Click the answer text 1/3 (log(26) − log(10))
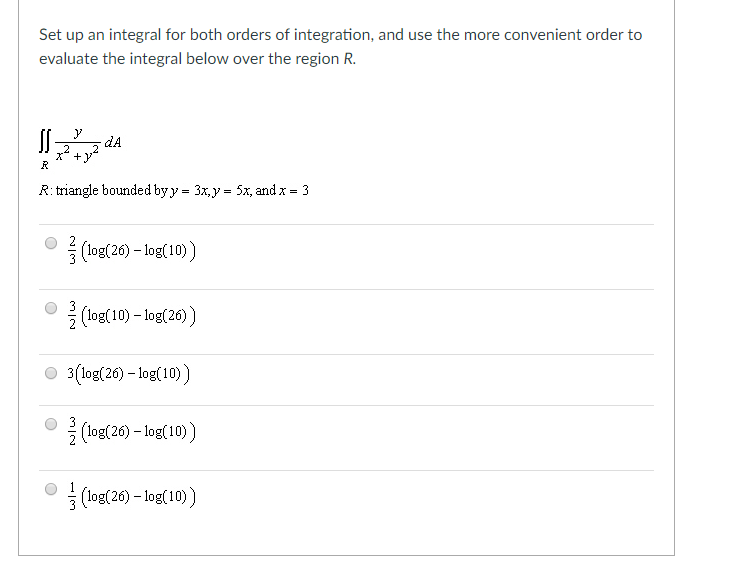This screenshot has height=563, width=743. point(132,496)
